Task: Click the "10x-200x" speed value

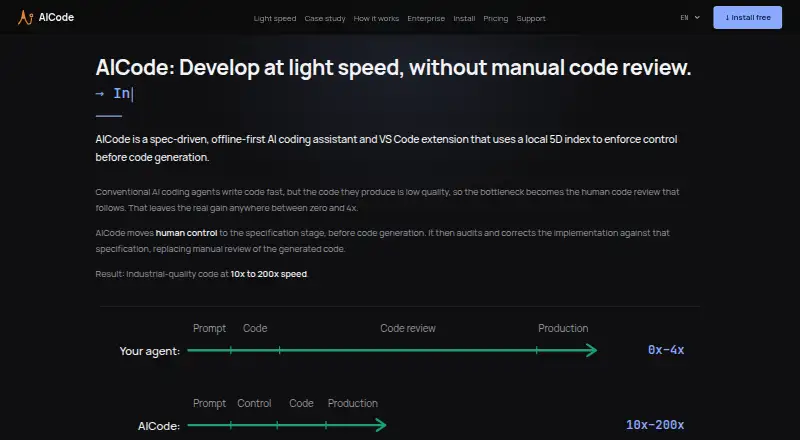Action: 655,425
